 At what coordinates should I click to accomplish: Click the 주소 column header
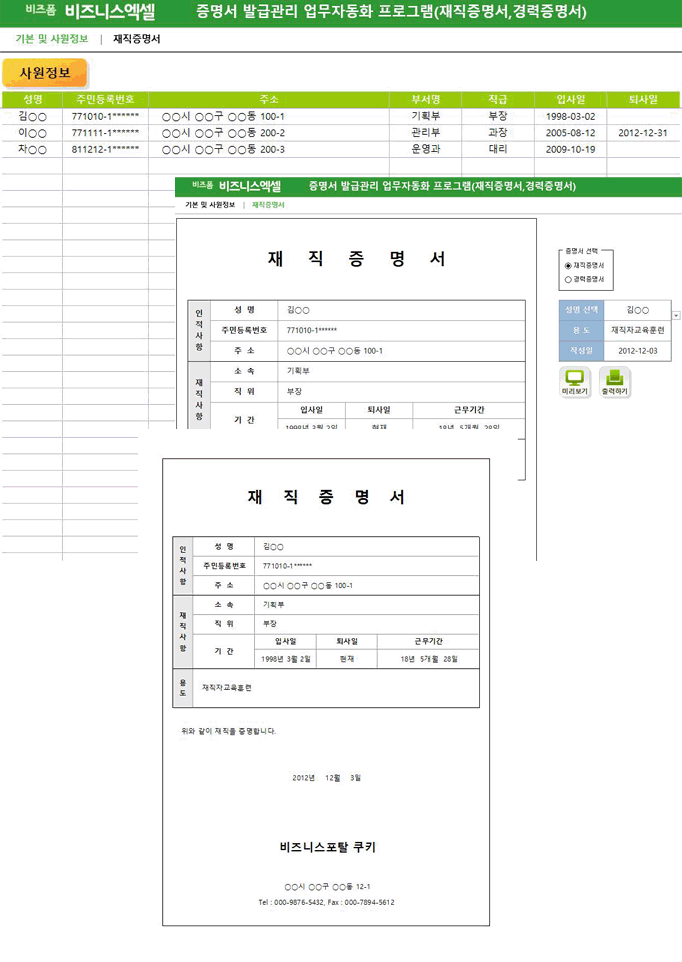[x=269, y=99]
